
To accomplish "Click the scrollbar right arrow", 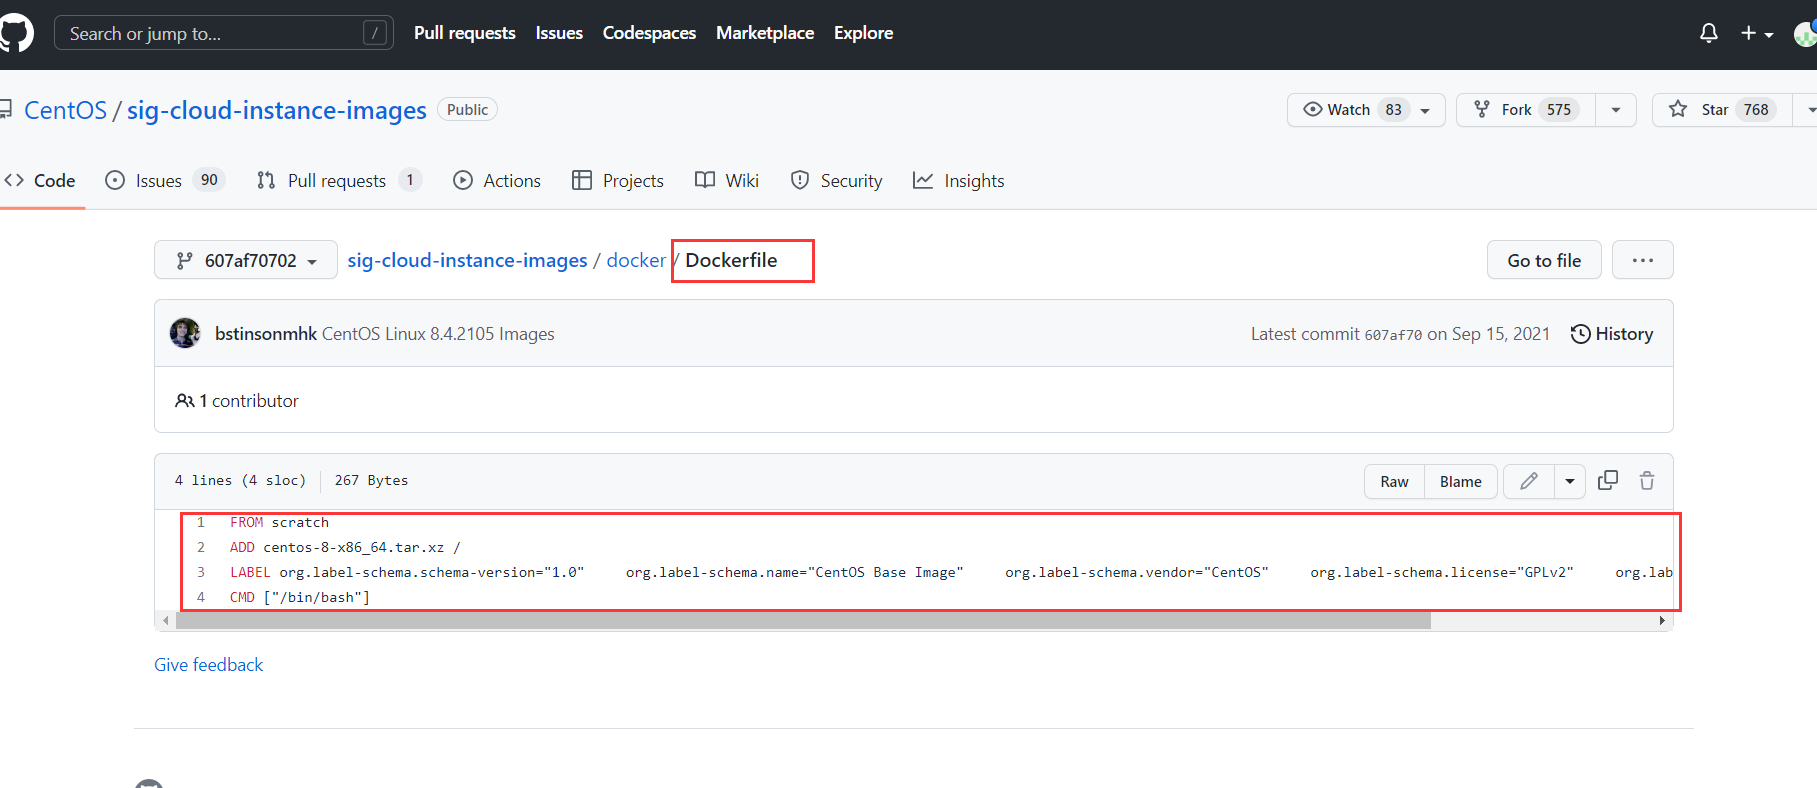I will (1662, 621).
